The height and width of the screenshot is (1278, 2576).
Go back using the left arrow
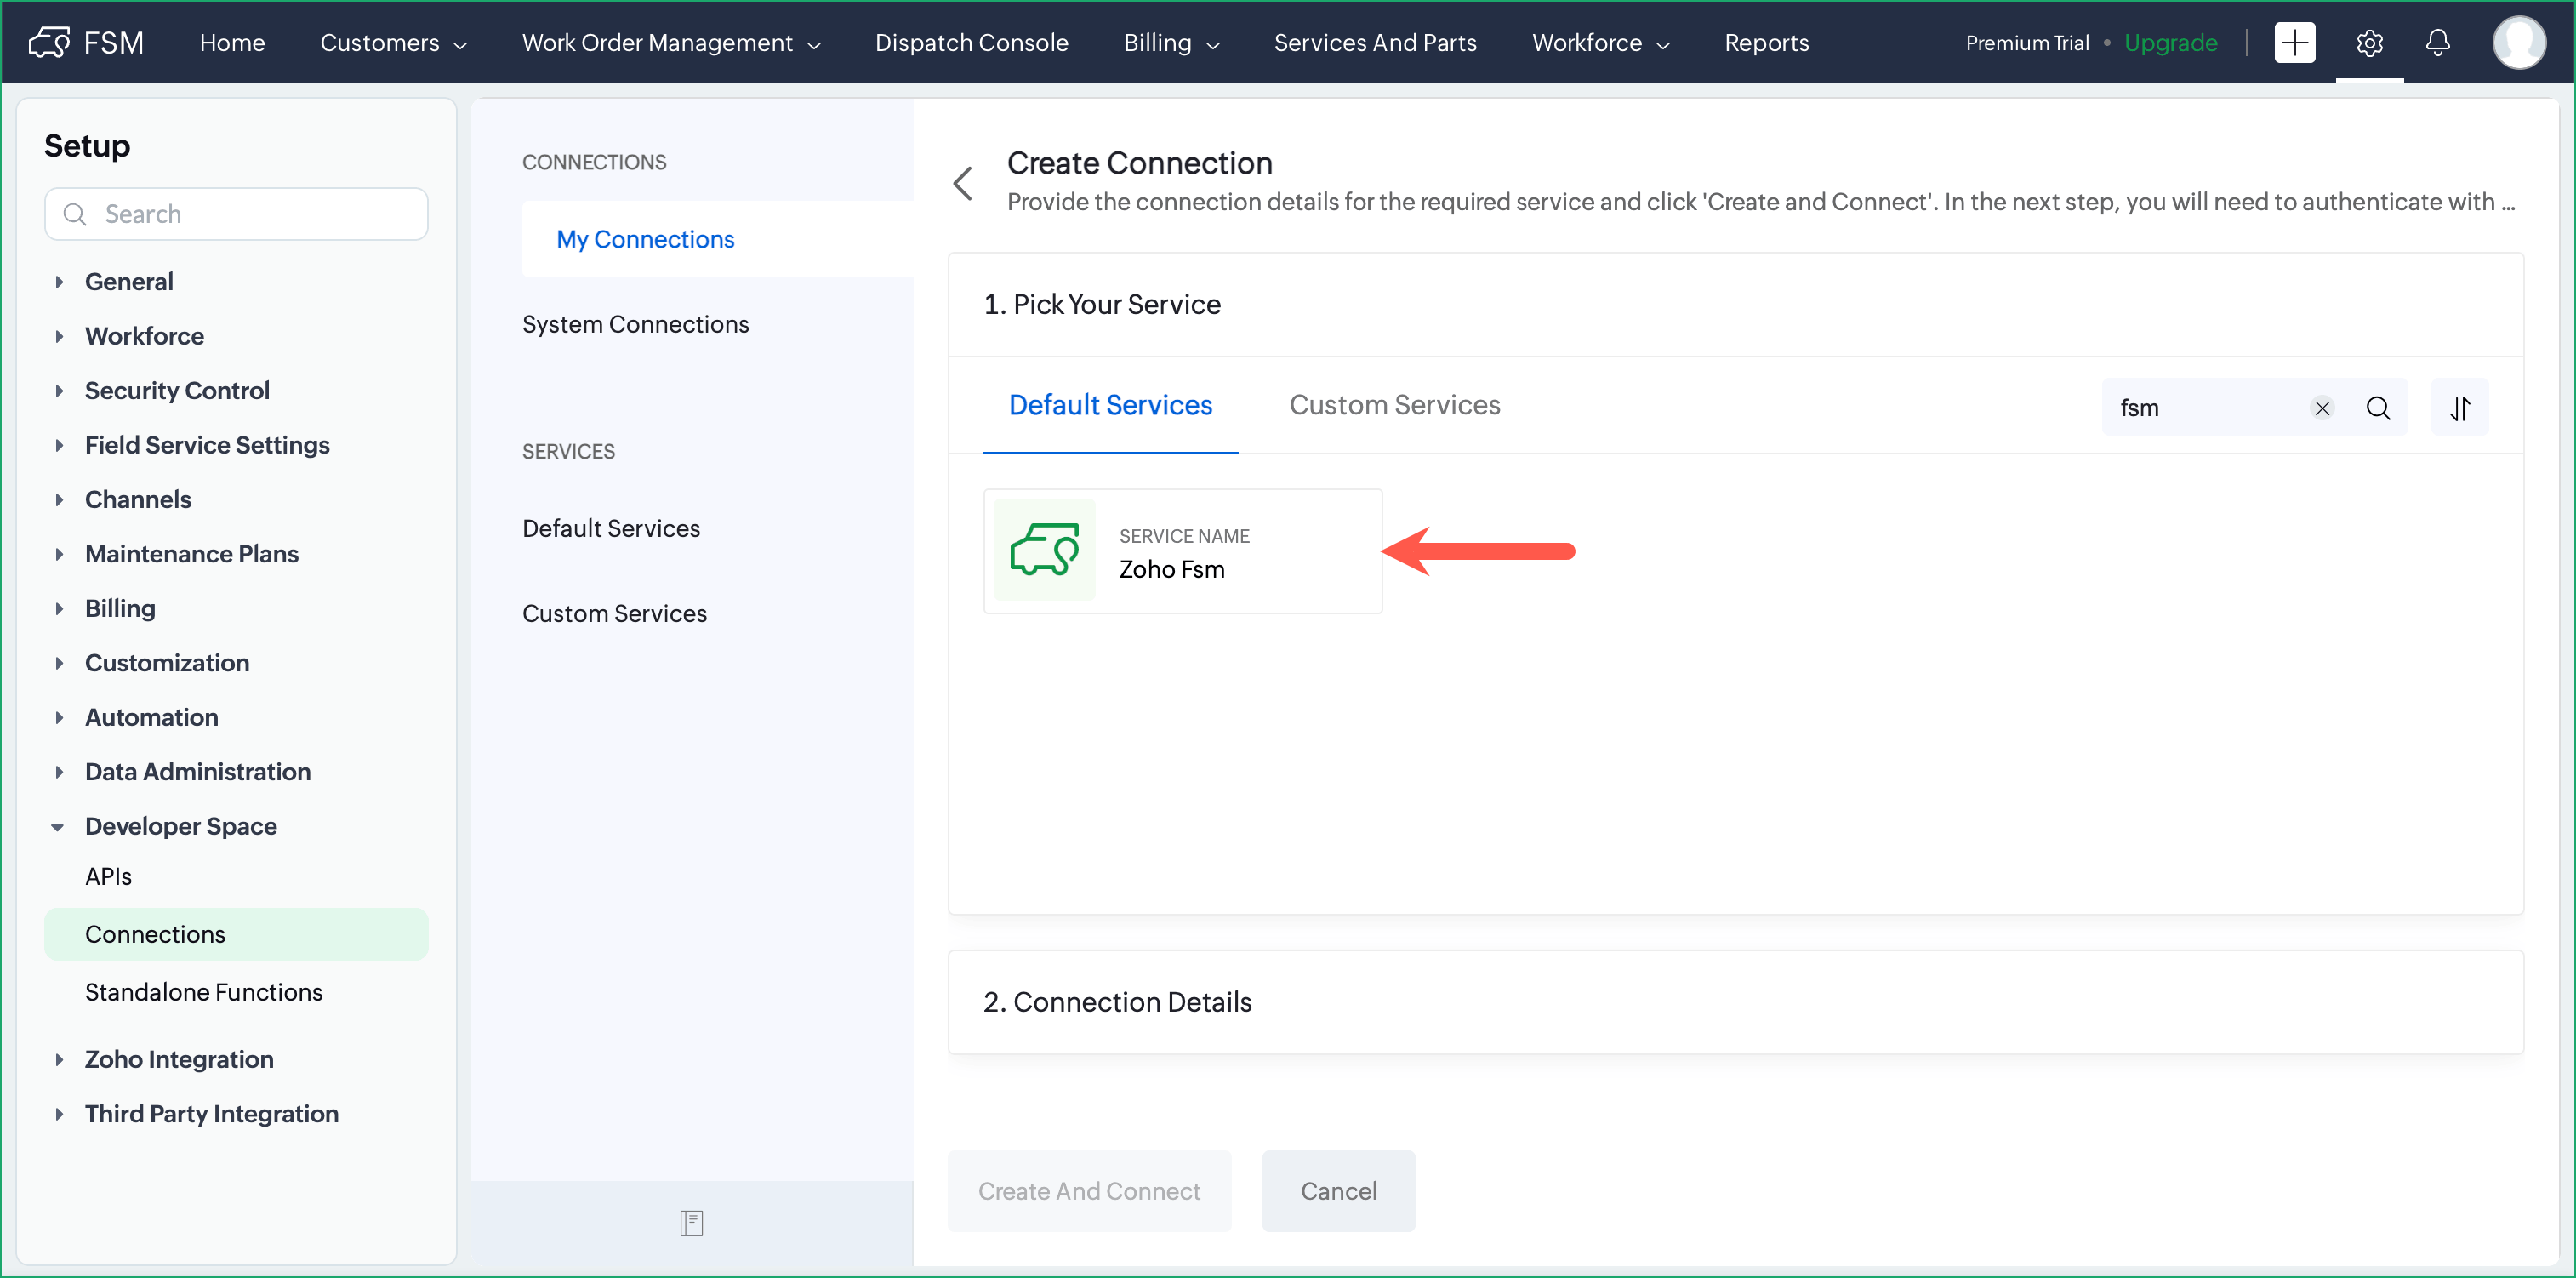pyautogui.click(x=963, y=183)
